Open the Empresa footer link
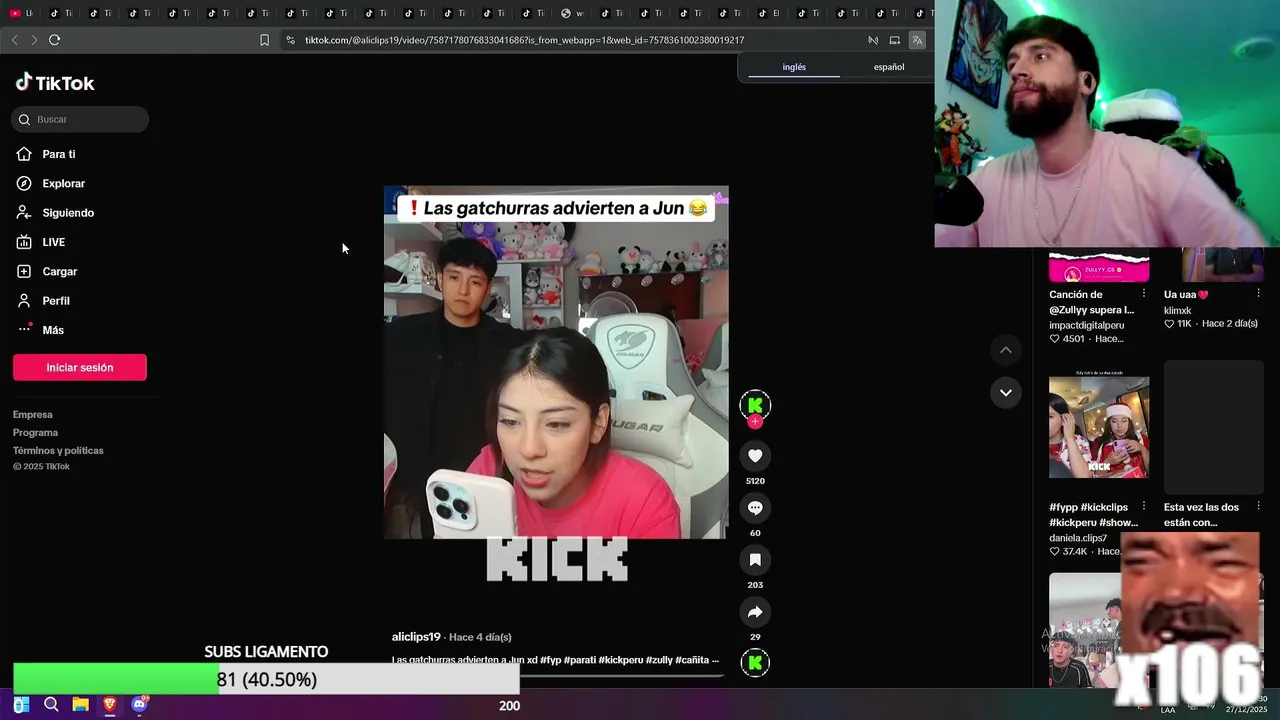 pos(33,414)
